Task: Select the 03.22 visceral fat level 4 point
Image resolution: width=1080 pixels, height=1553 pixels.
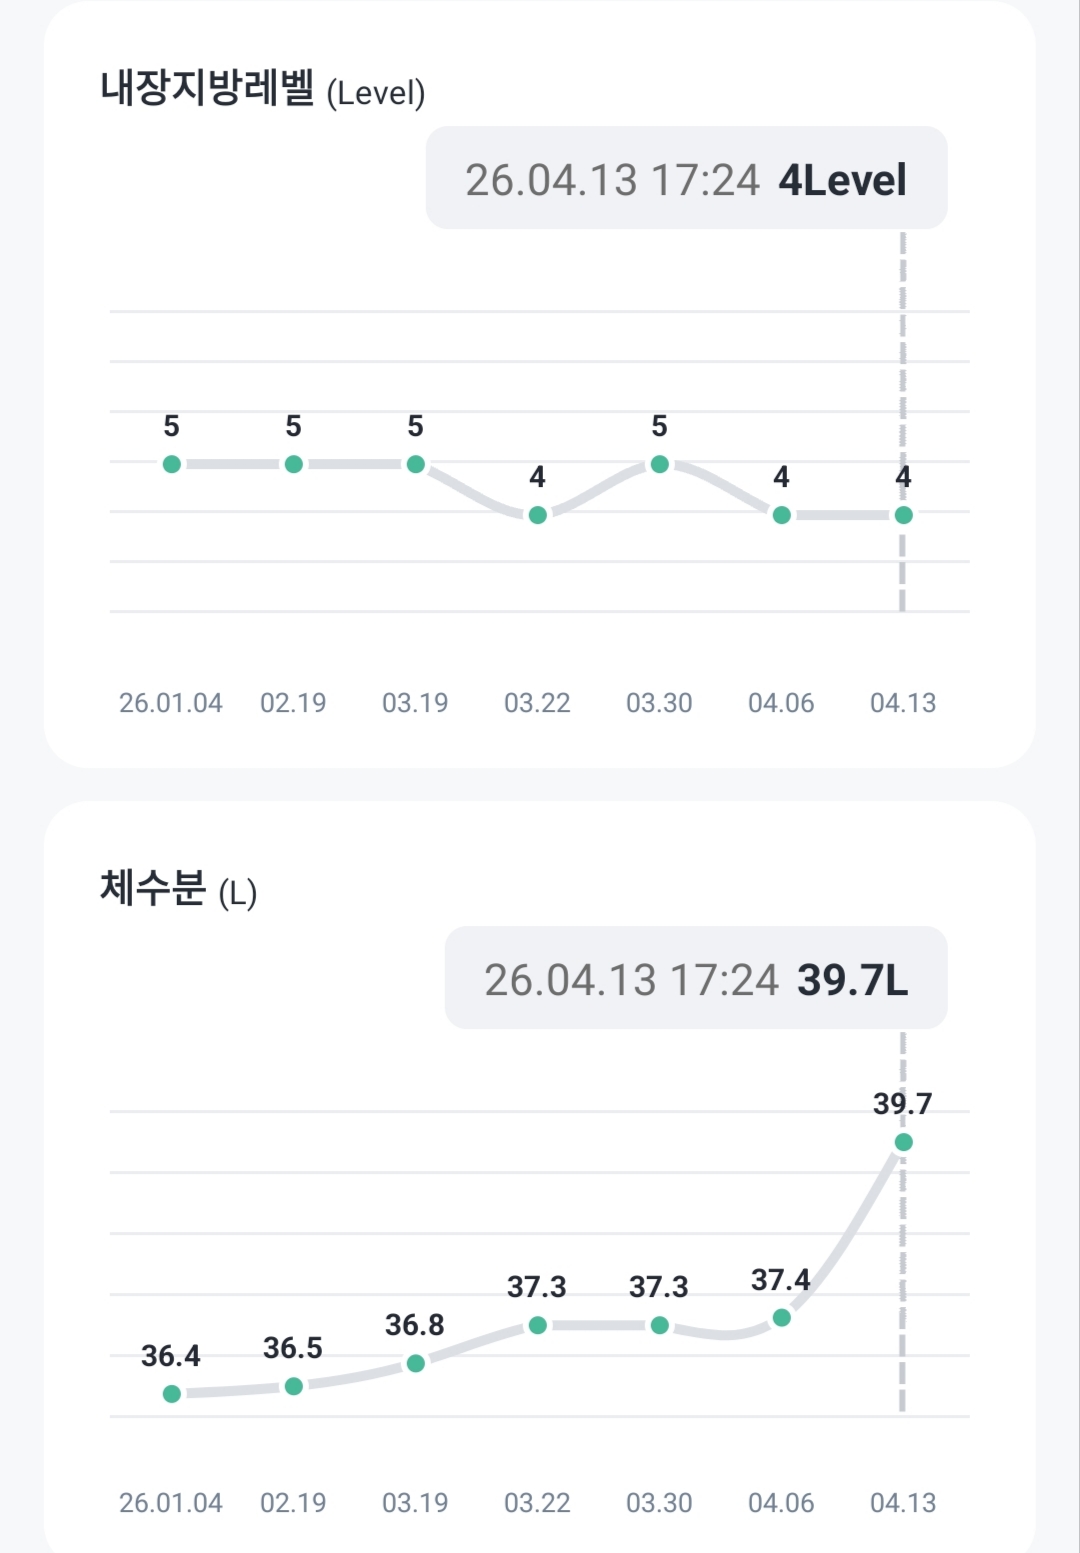Action: pyautogui.click(x=538, y=515)
